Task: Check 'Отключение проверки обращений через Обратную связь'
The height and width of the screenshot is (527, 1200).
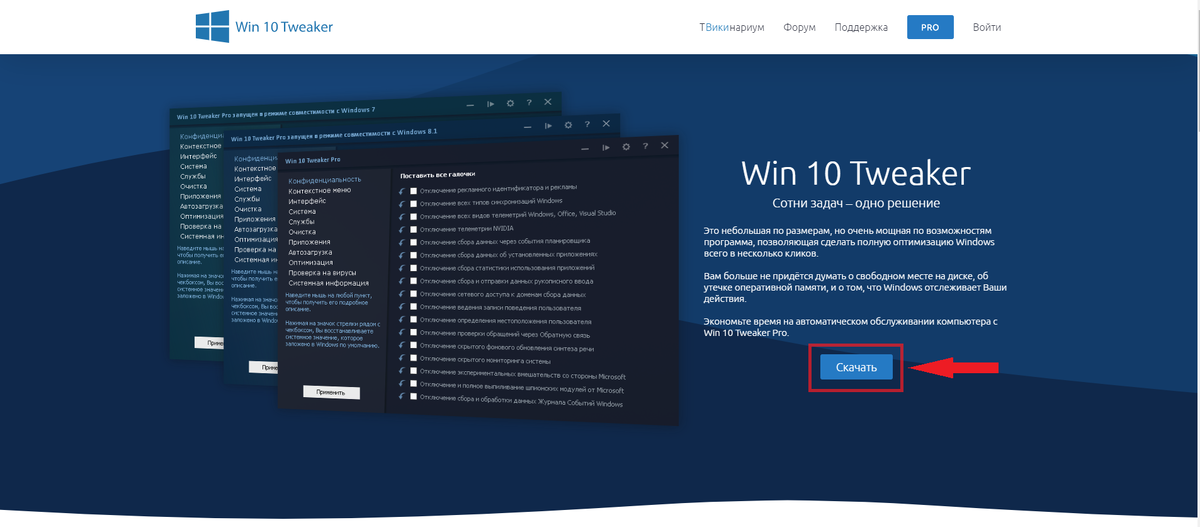Action: pyautogui.click(x=413, y=333)
